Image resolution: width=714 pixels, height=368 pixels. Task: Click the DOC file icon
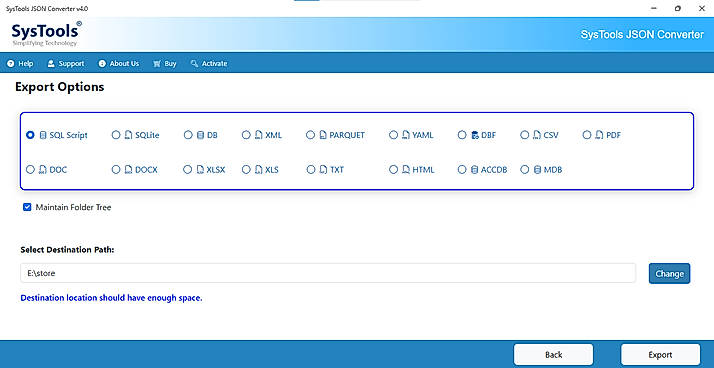click(x=43, y=170)
